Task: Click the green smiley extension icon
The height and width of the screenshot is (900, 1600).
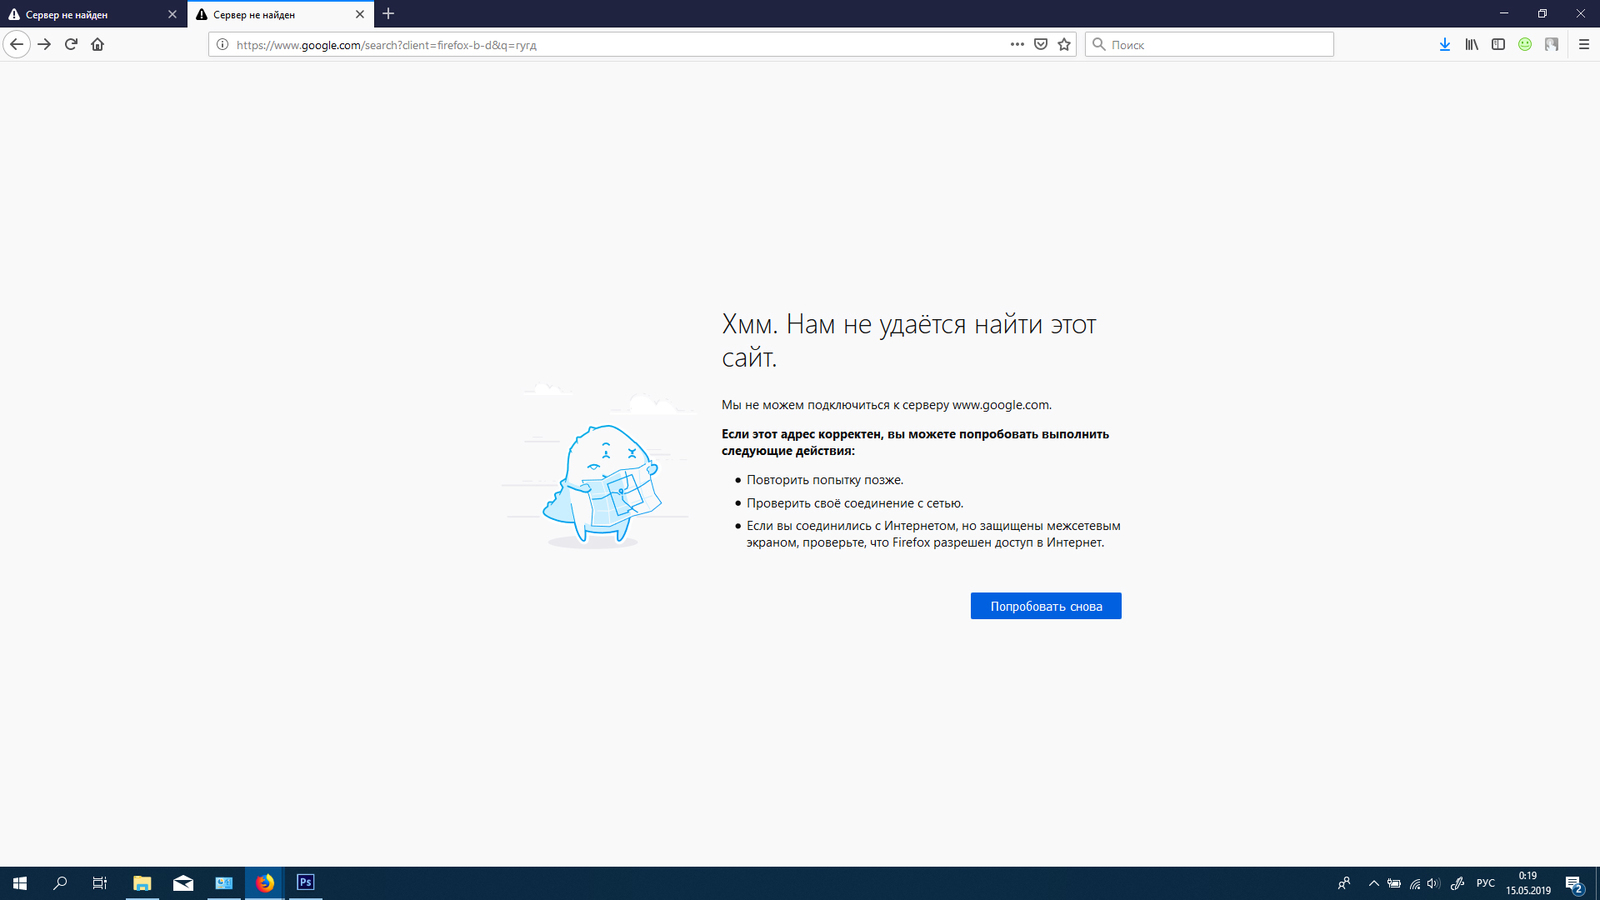Action: (1525, 44)
